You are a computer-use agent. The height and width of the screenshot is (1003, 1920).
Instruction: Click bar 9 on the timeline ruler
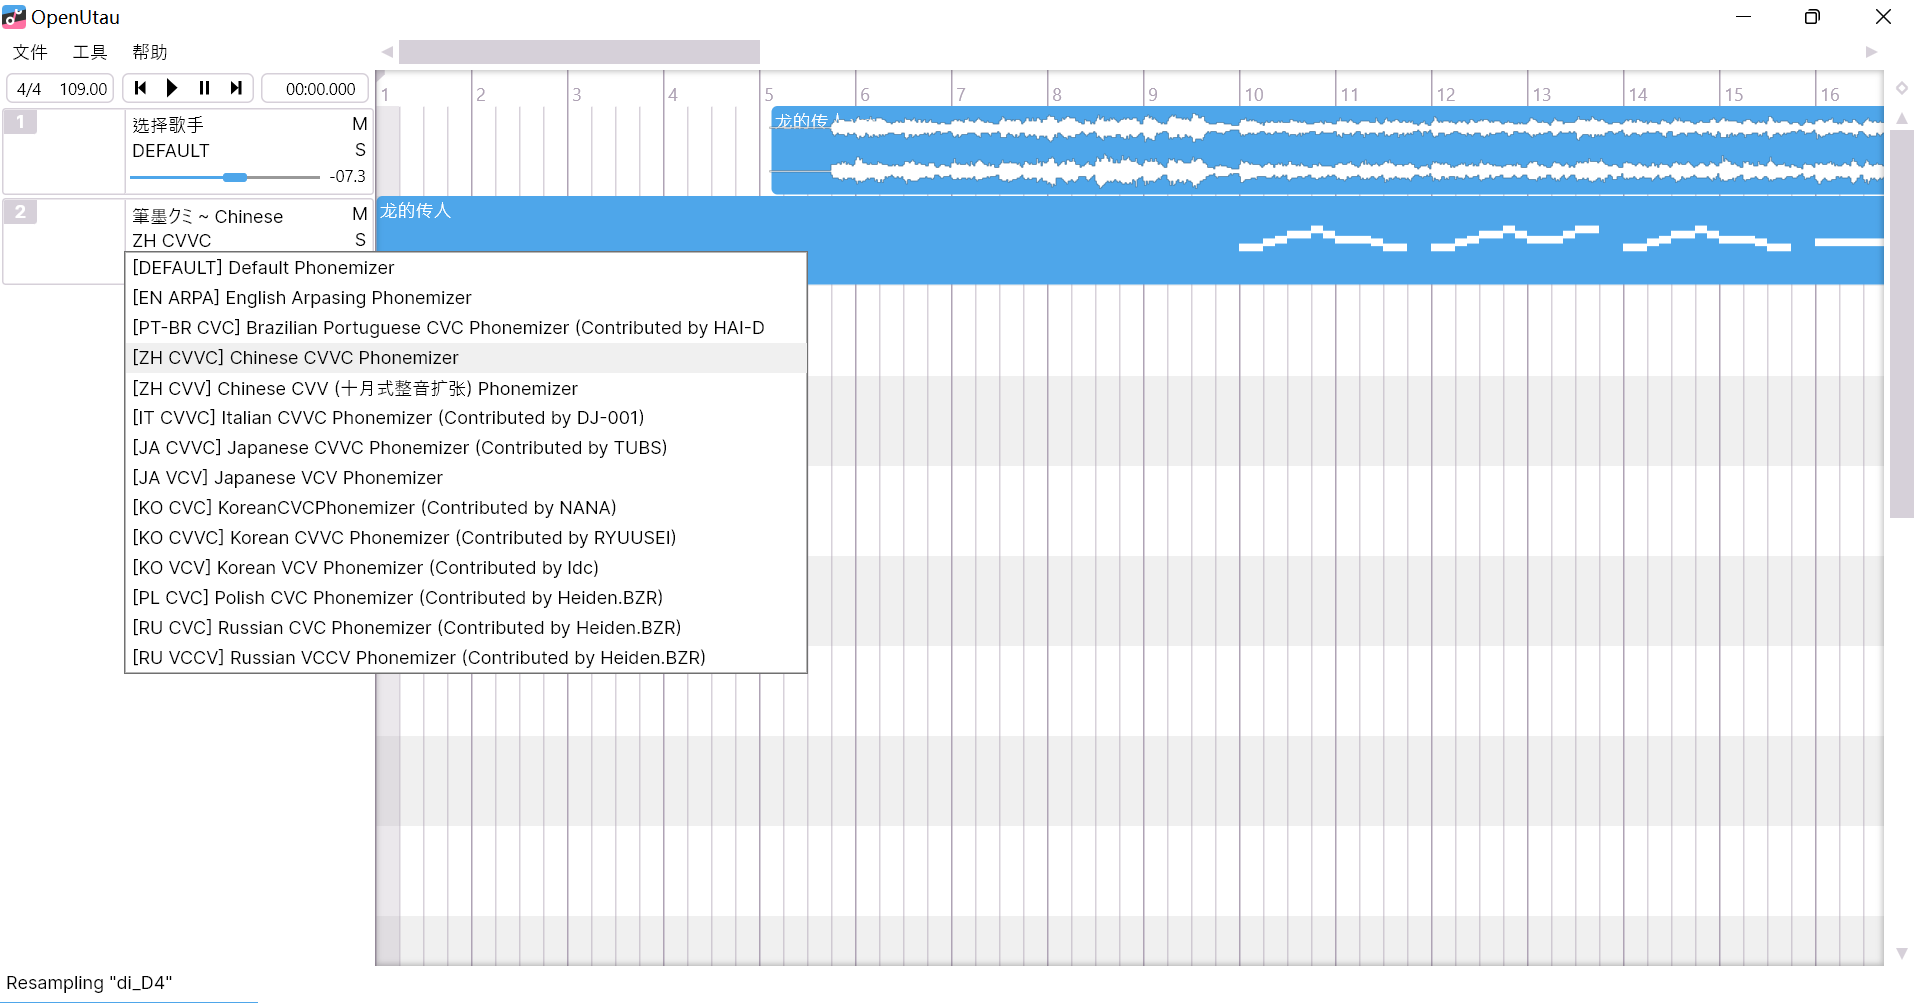click(1153, 94)
